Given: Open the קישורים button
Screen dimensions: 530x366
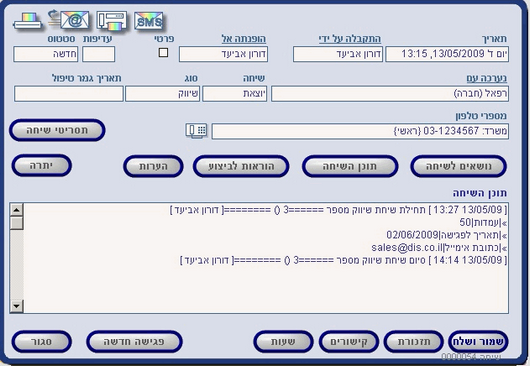Looking at the screenshot, I should 349,342.
